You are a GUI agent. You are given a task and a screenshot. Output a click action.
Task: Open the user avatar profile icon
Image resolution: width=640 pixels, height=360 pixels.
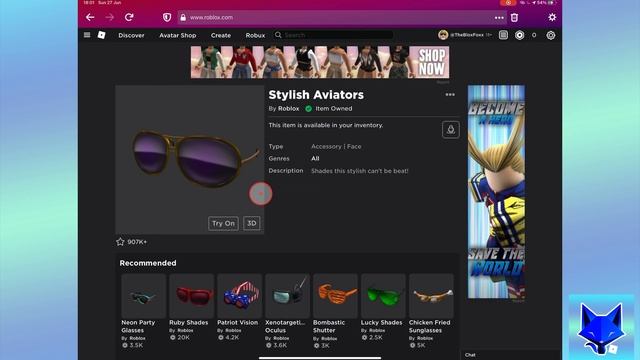(x=443, y=35)
